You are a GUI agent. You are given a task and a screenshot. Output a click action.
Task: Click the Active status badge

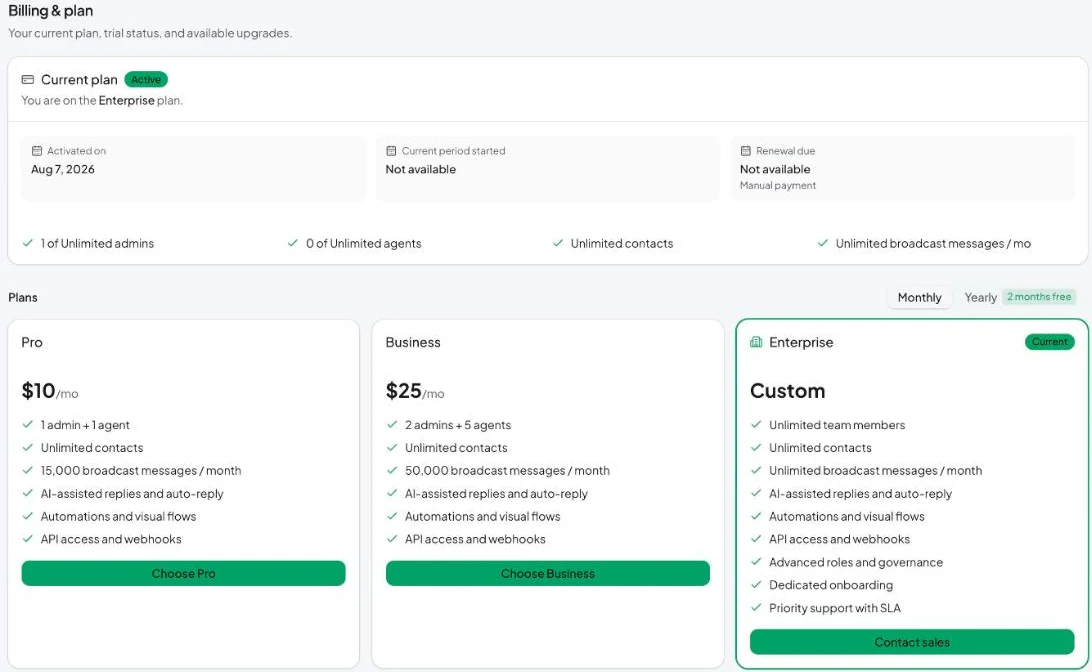(146, 79)
